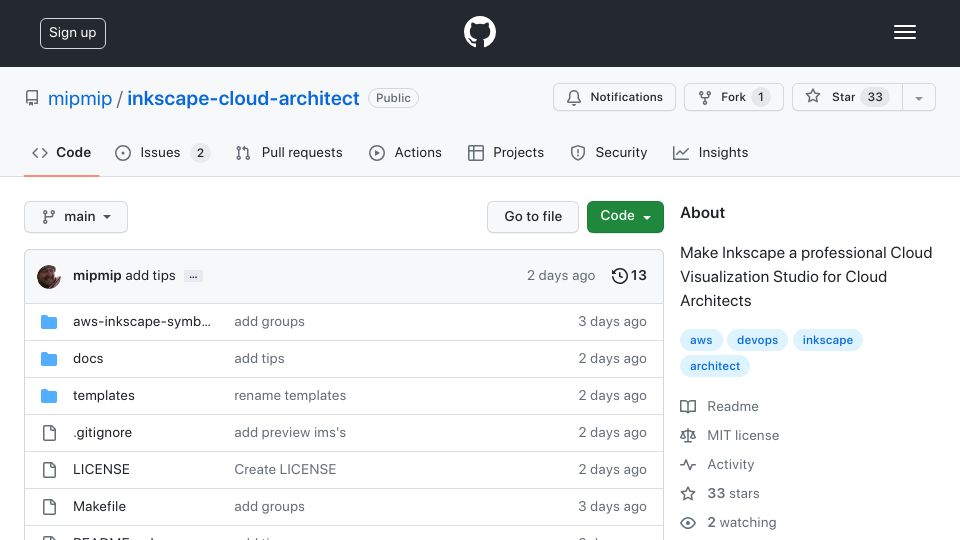Screen dimensions: 960x540
Task: Click the aws topic tag
Action: coord(701,340)
